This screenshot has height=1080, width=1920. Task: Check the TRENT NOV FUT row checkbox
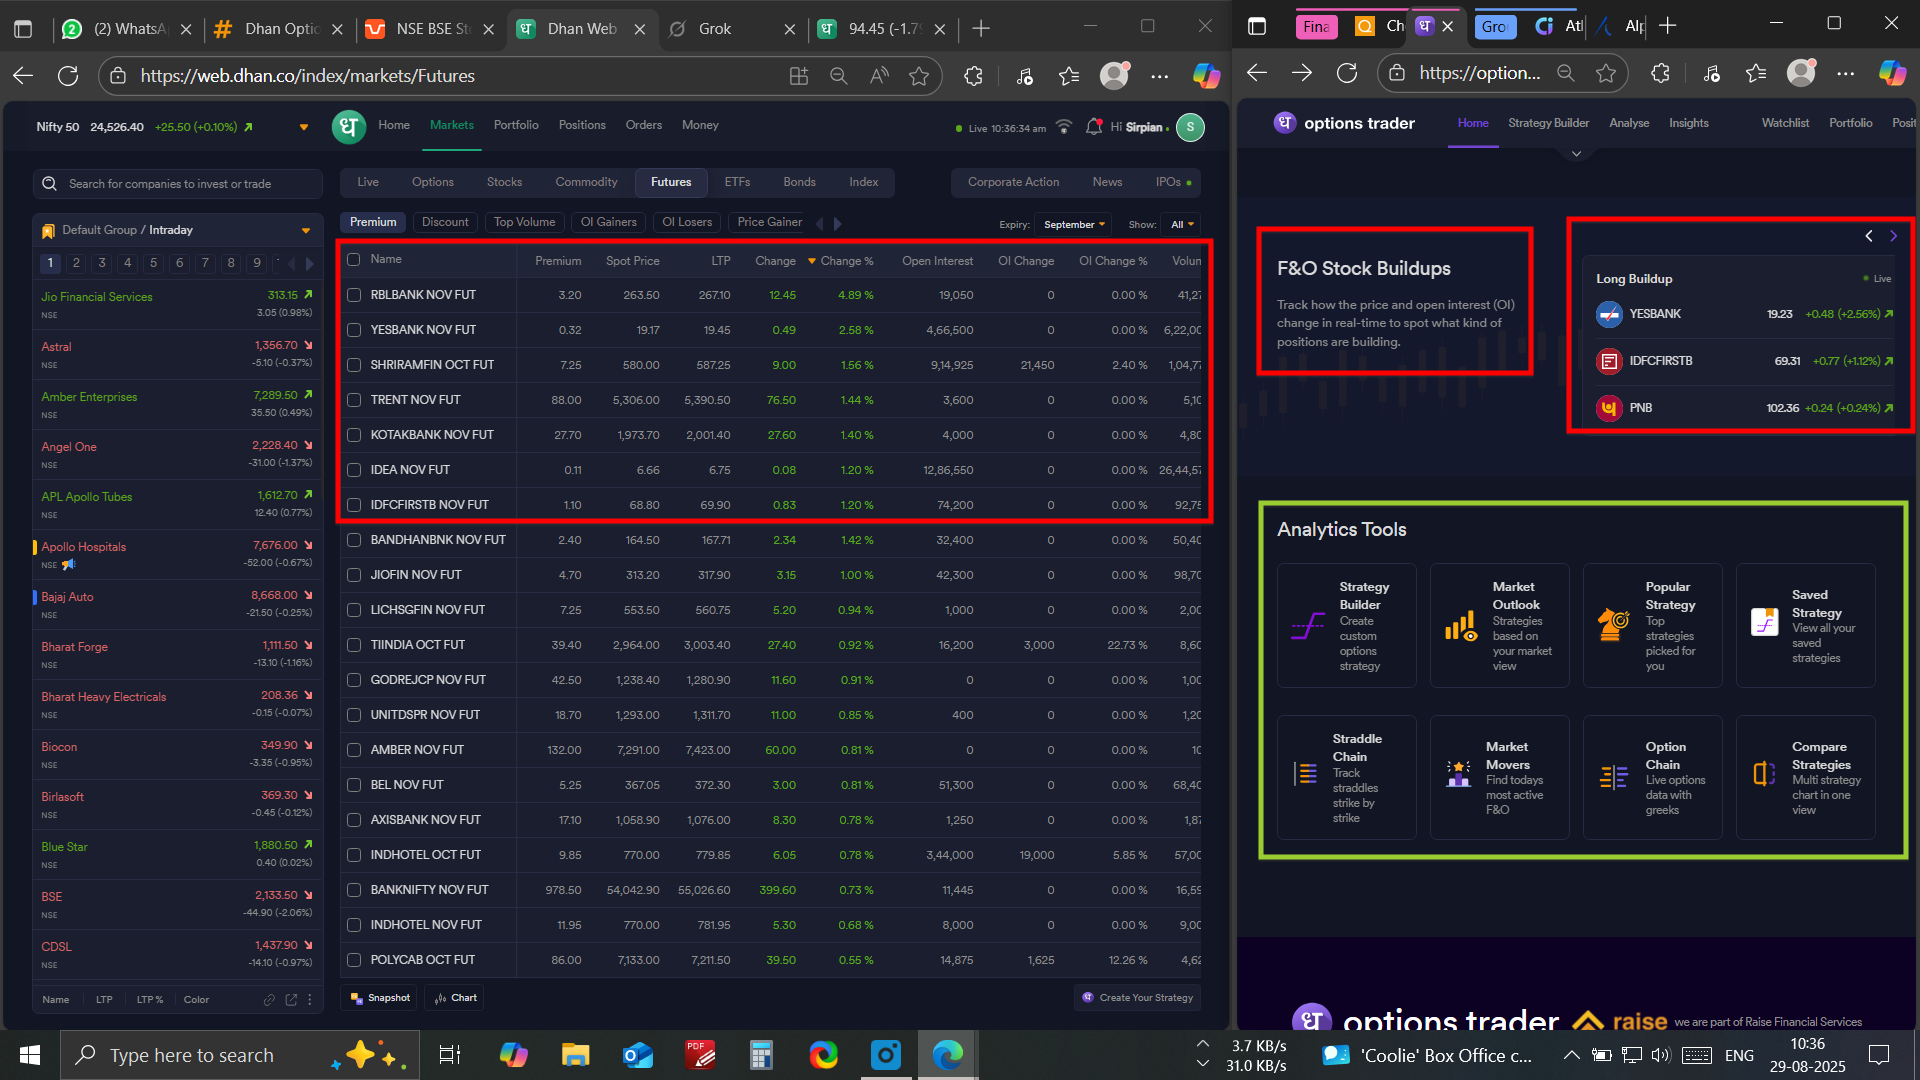[x=354, y=400]
